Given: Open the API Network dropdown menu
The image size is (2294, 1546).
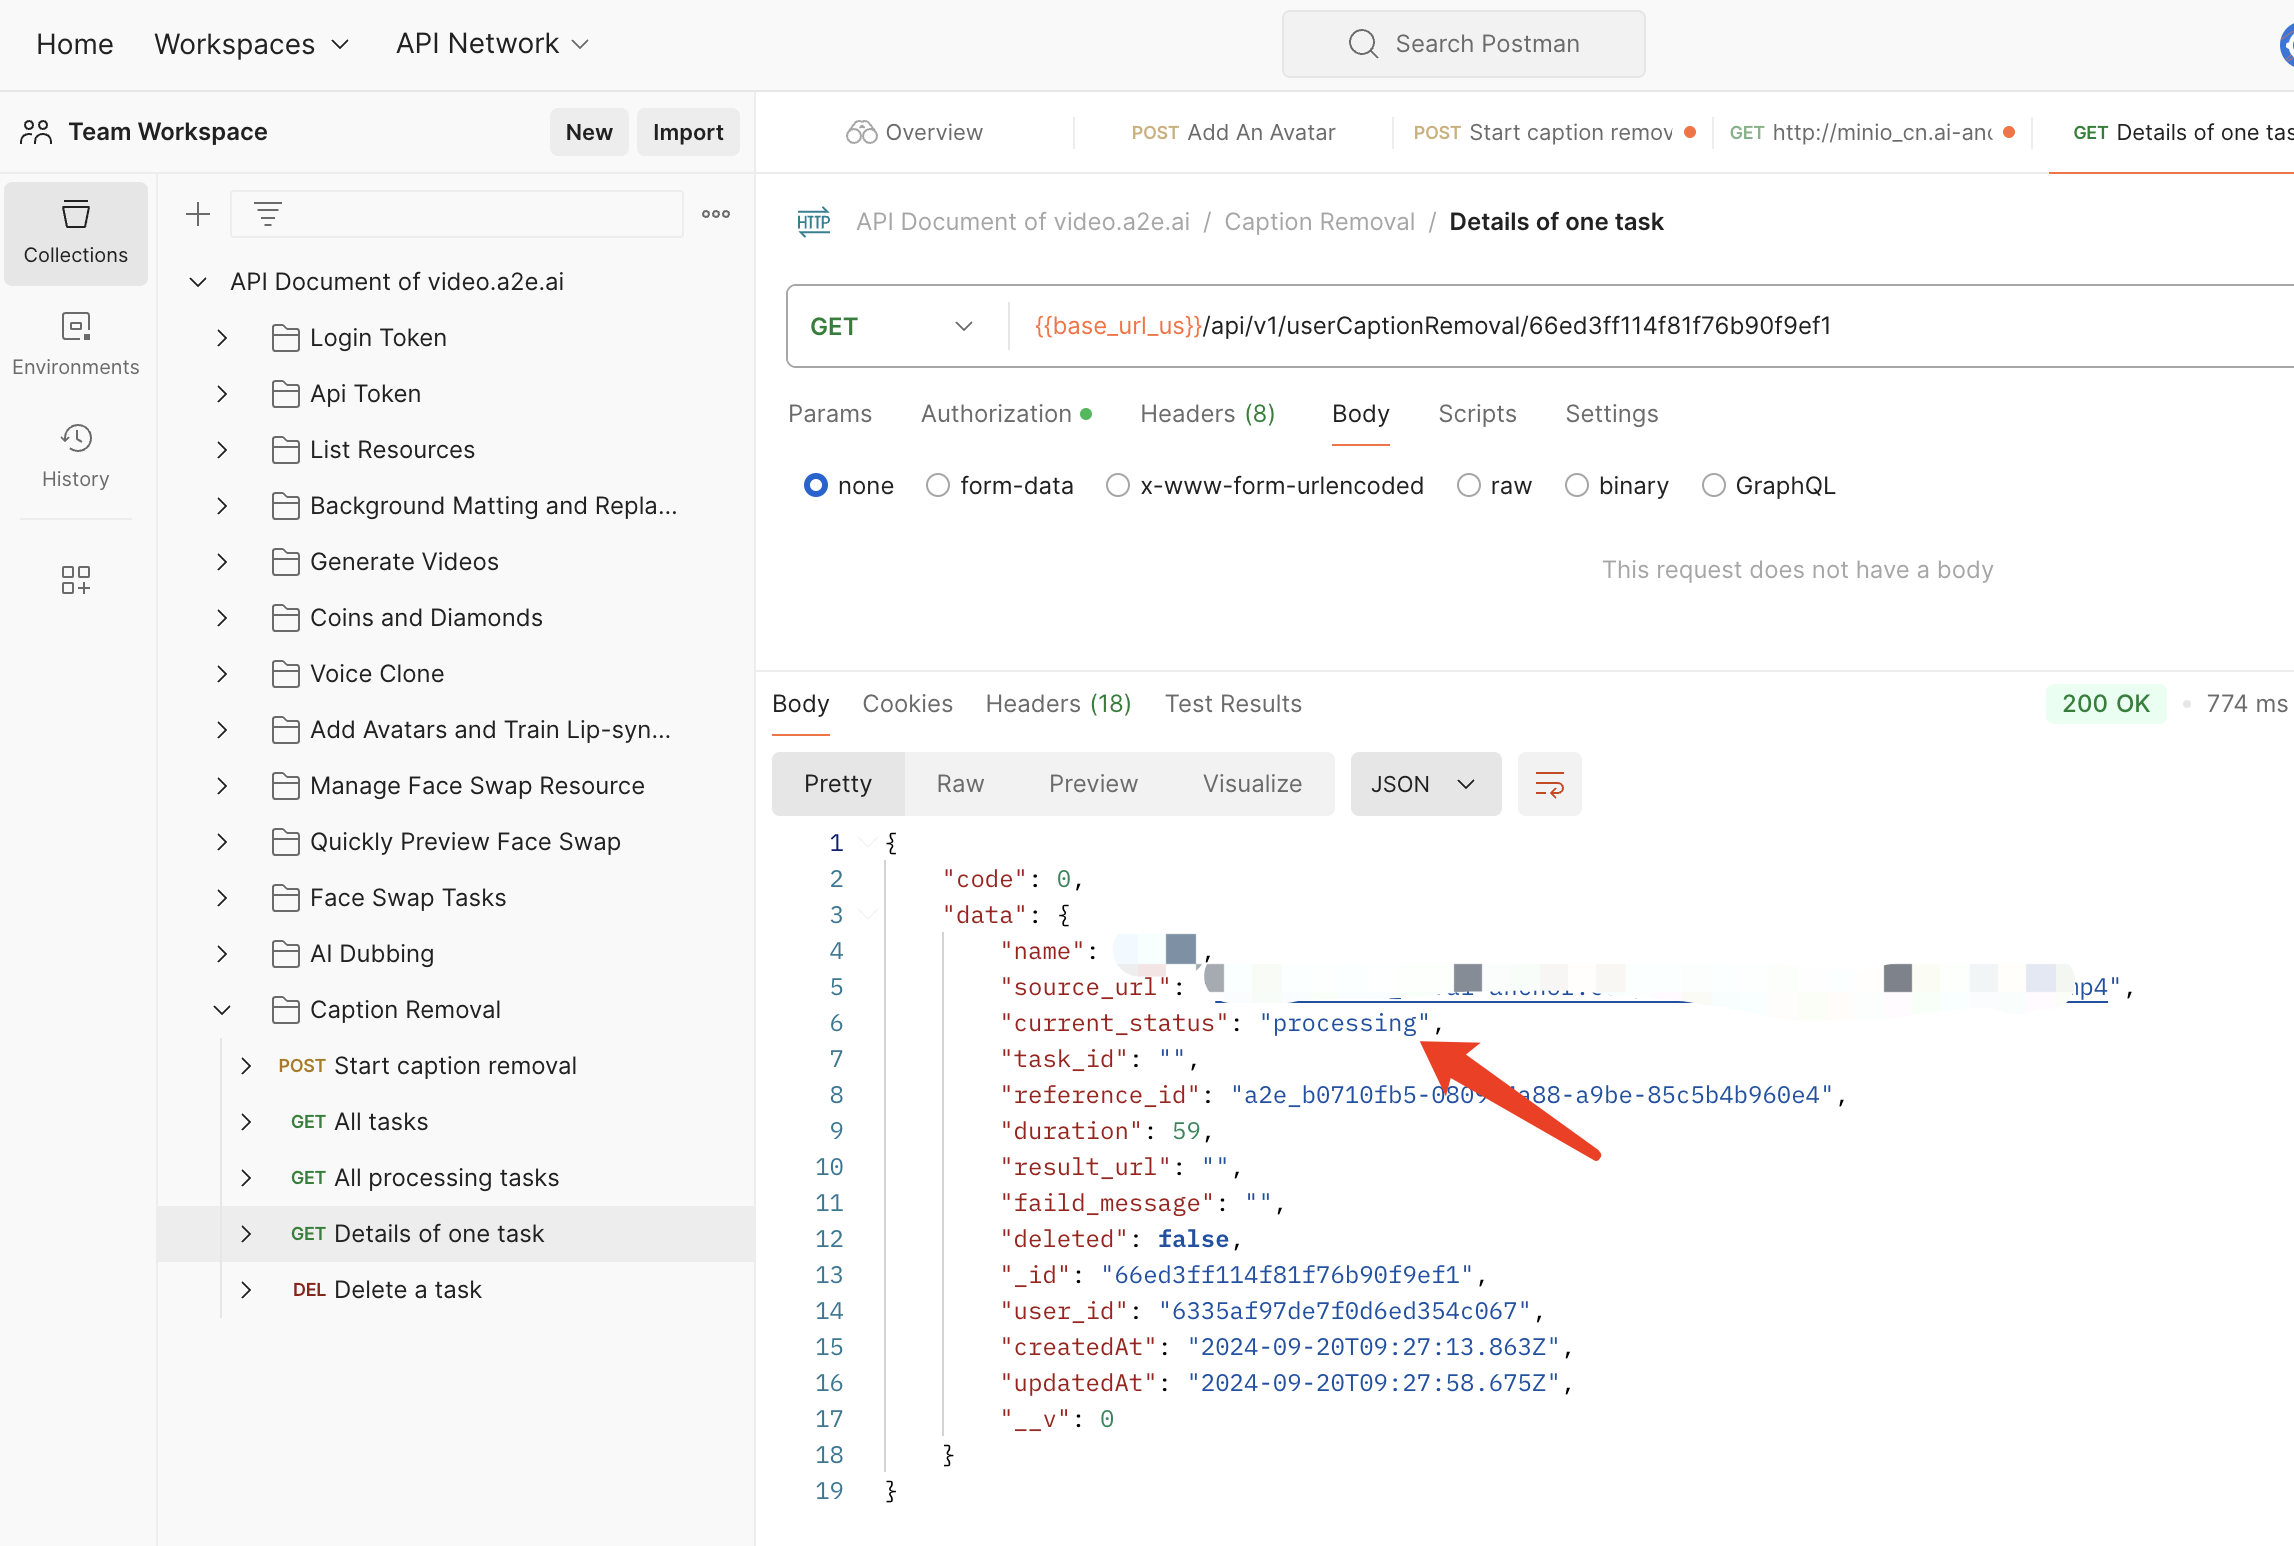Looking at the screenshot, I should point(493,44).
